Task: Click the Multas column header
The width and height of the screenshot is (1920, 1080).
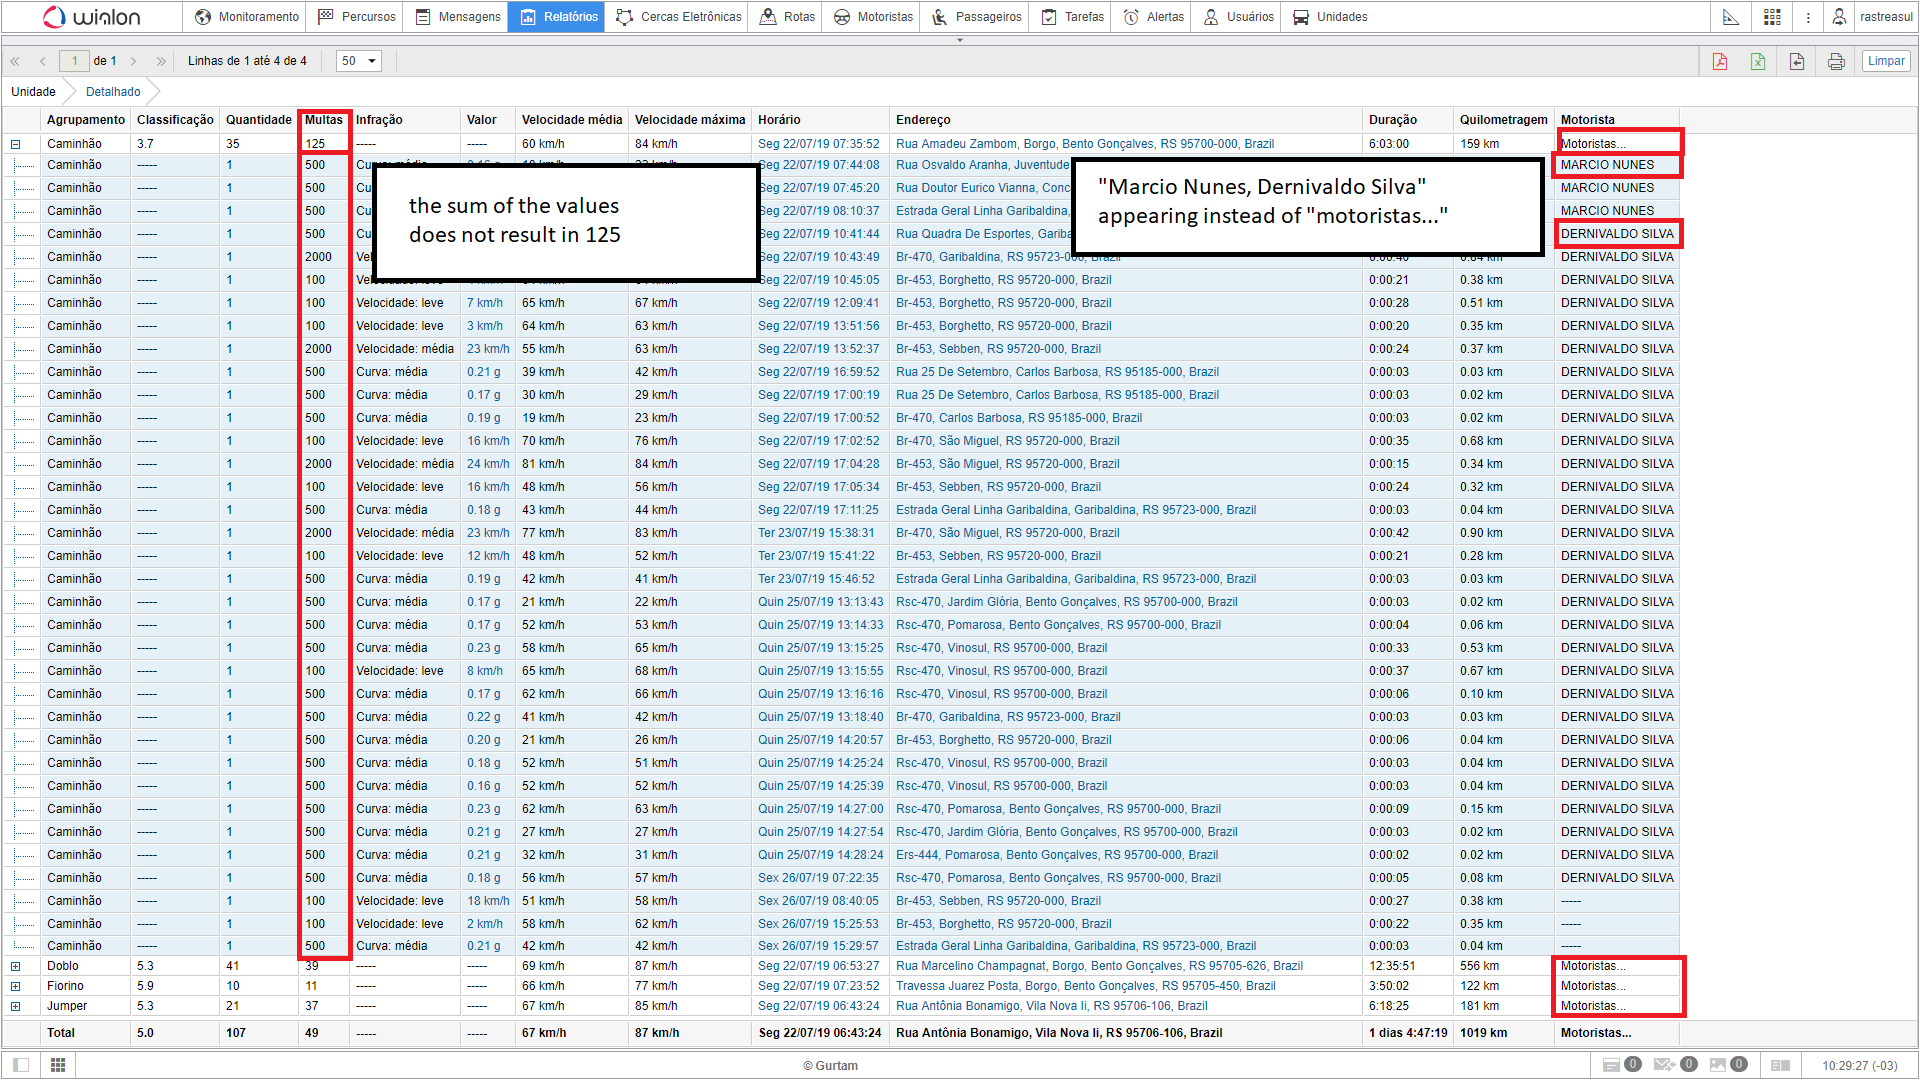Action: (x=324, y=120)
